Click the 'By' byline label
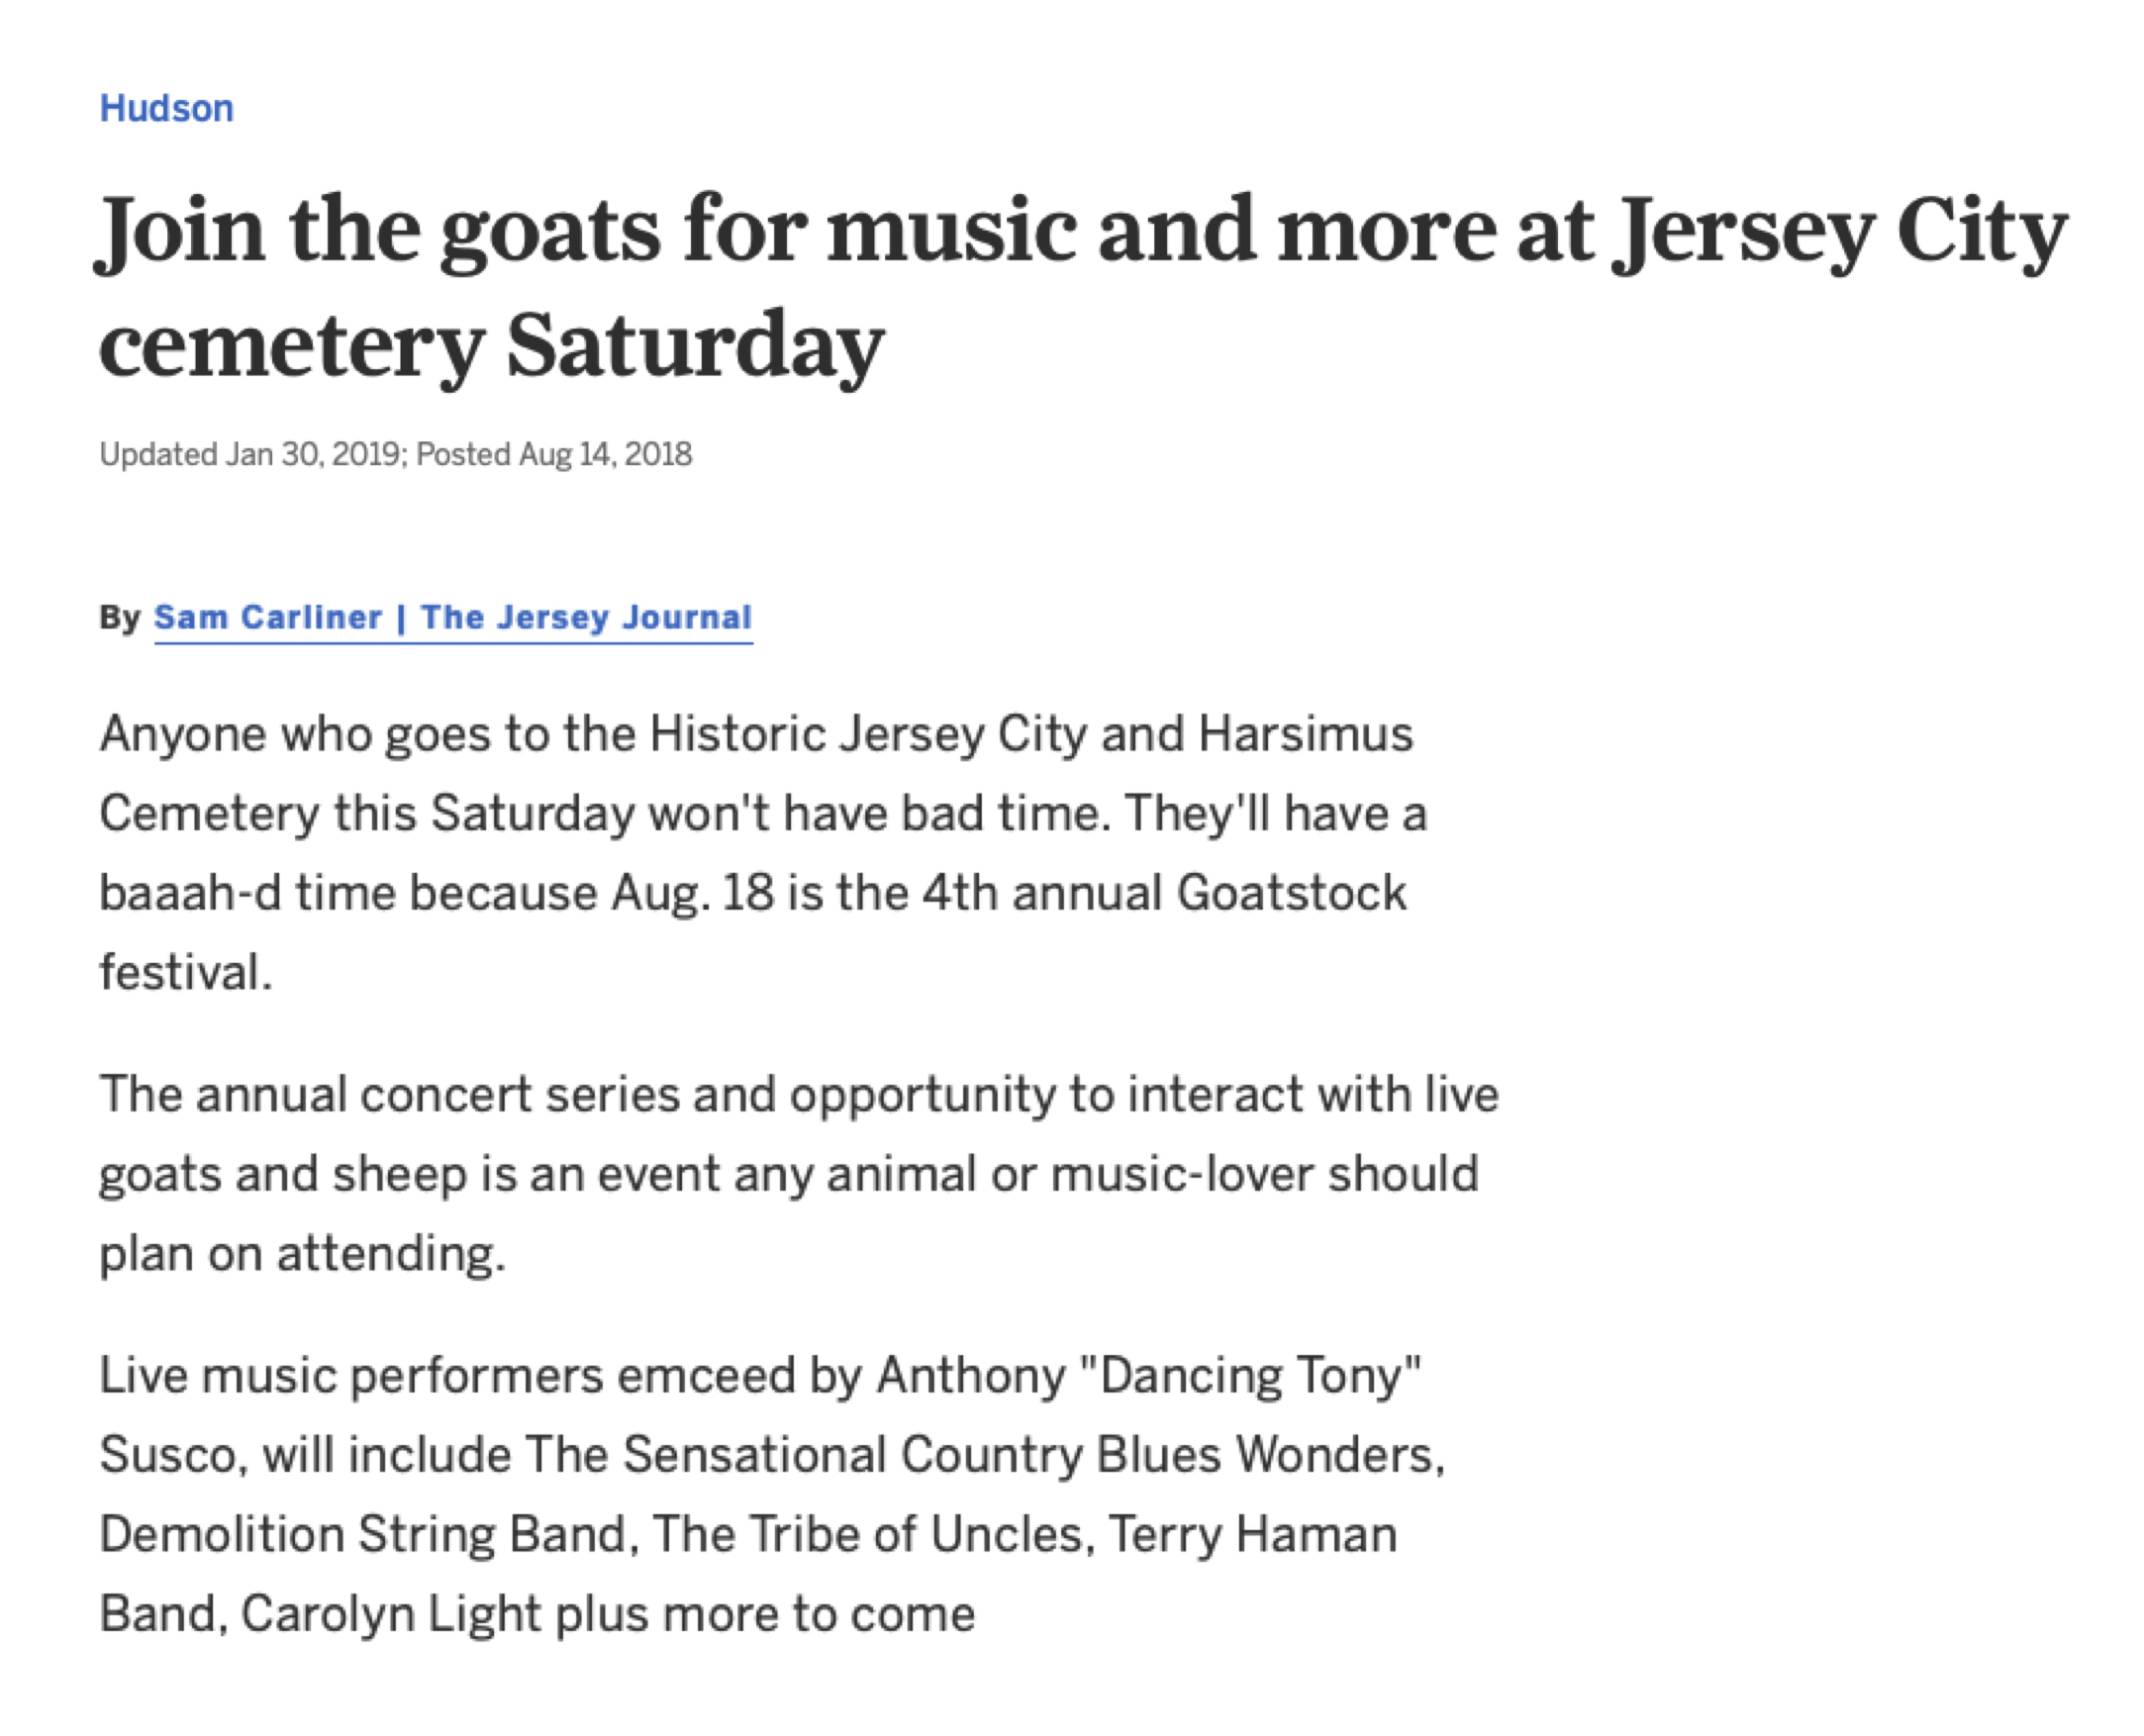 (x=120, y=617)
